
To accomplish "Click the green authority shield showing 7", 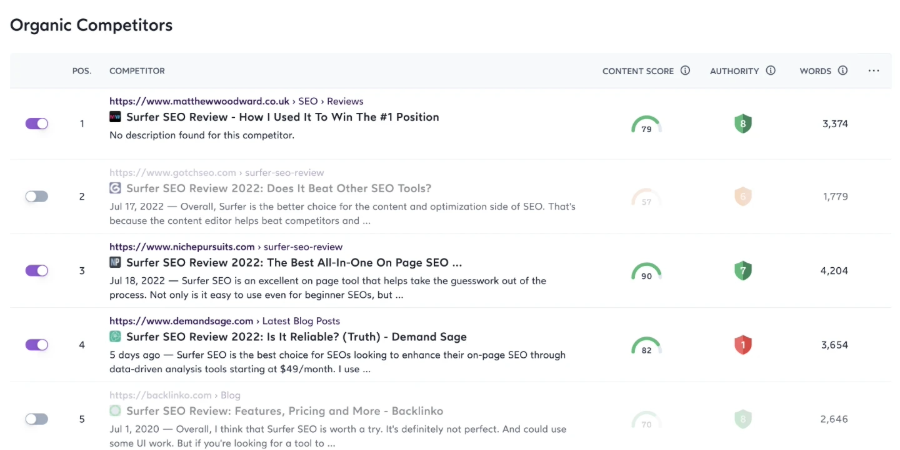I will pyautogui.click(x=743, y=271).
